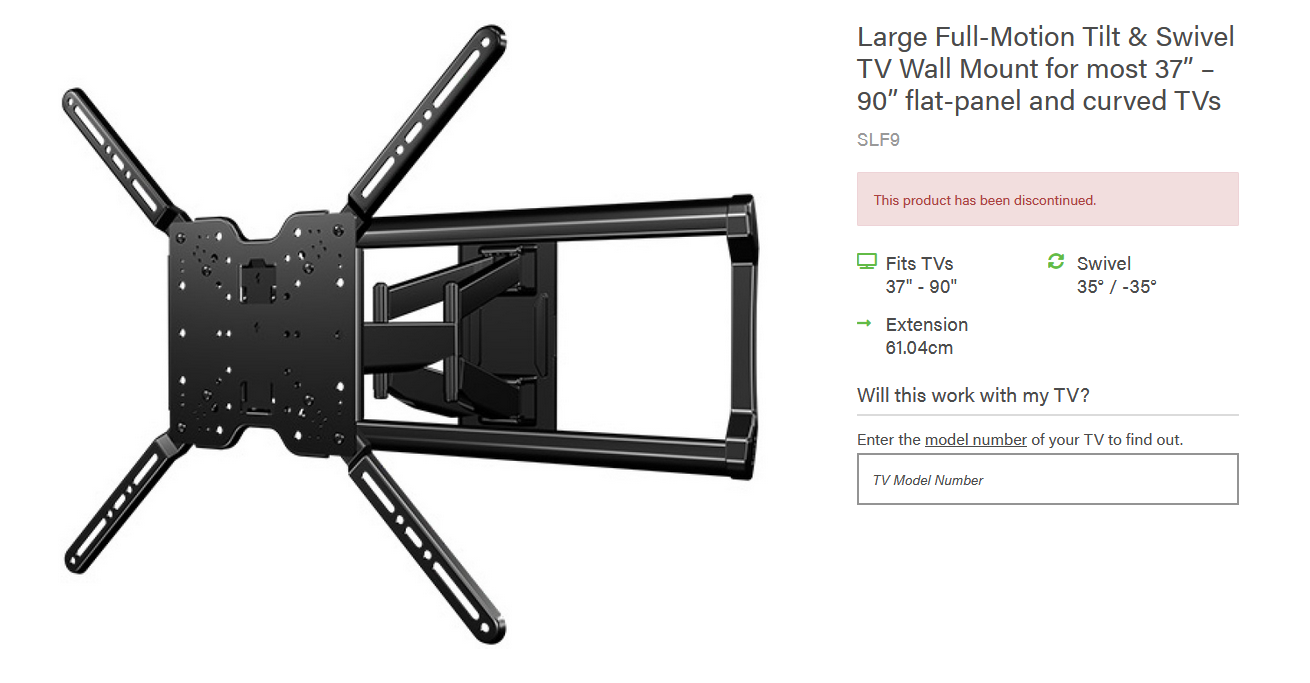Click the 35° / -35° swivel value
The image size is (1310, 683).
tap(1117, 287)
